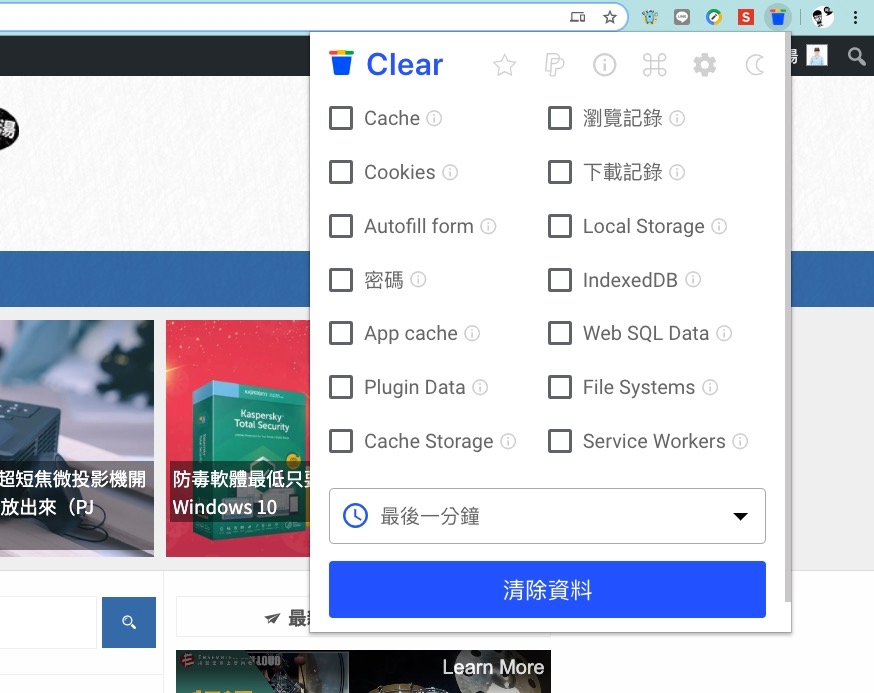Open the browser three-dot menu
Image resolution: width=874 pixels, height=693 pixels.
click(855, 17)
